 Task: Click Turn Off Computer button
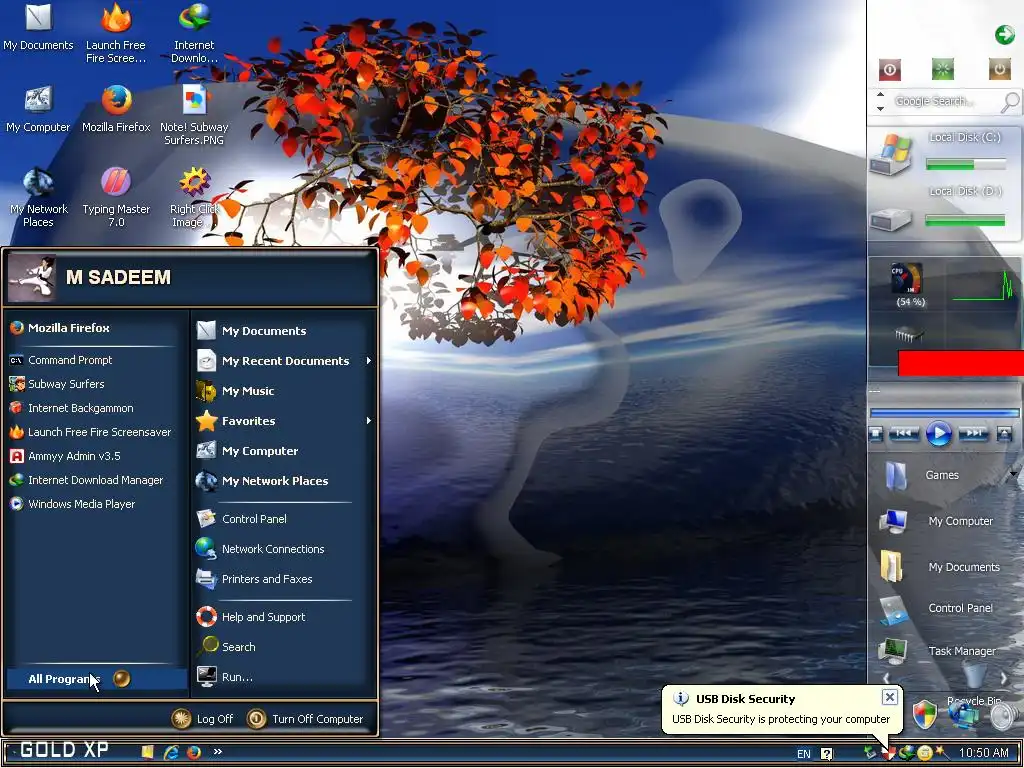(305, 719)
